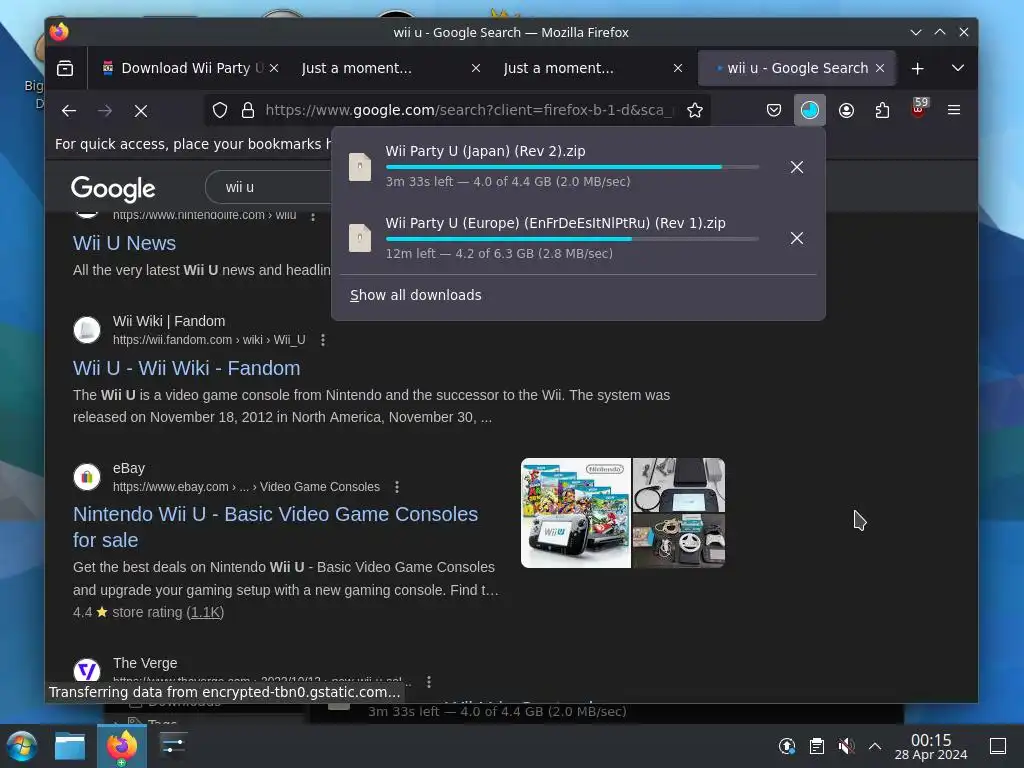Click the file icon for the Europe zip download
This screenshot has height=768, width=1024.
click(x=360, y=238)
